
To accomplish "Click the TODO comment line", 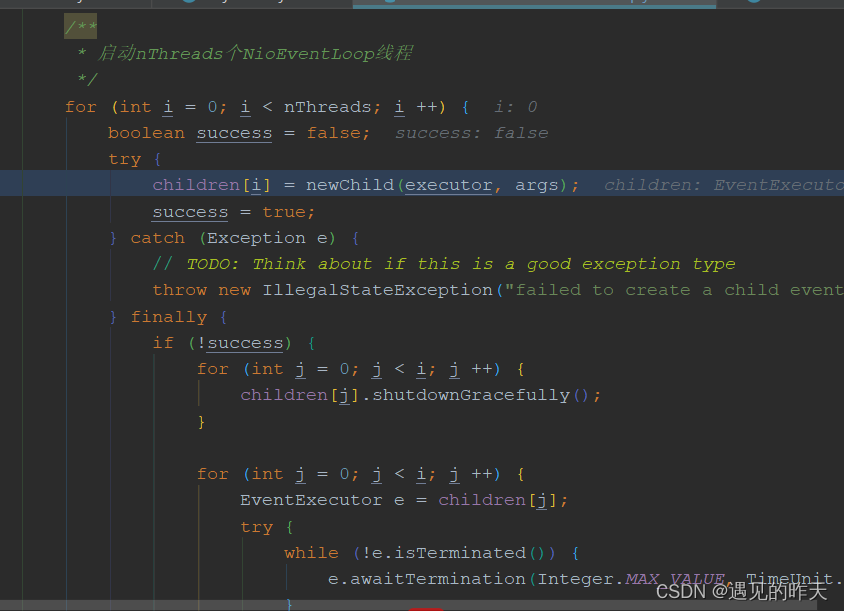I will click(x=444, y=264).
